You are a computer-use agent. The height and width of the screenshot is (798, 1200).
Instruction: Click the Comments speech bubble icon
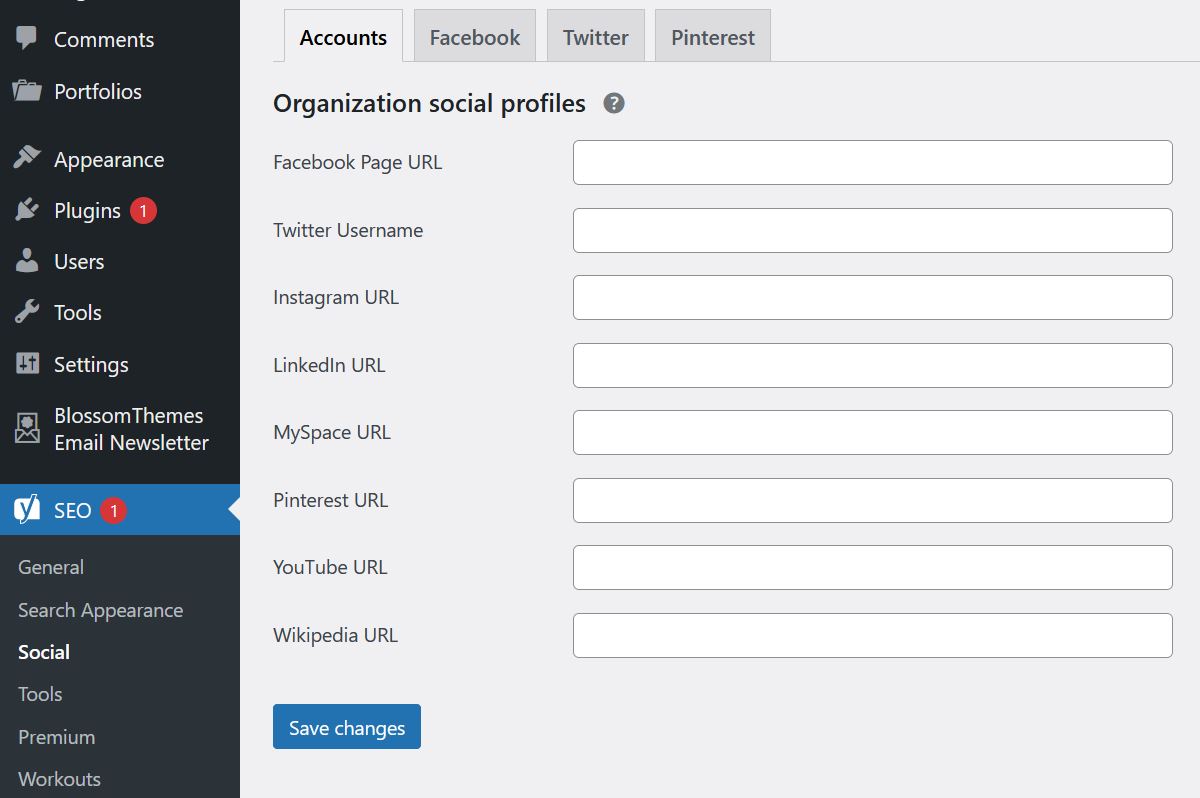(x=27, y=39)
